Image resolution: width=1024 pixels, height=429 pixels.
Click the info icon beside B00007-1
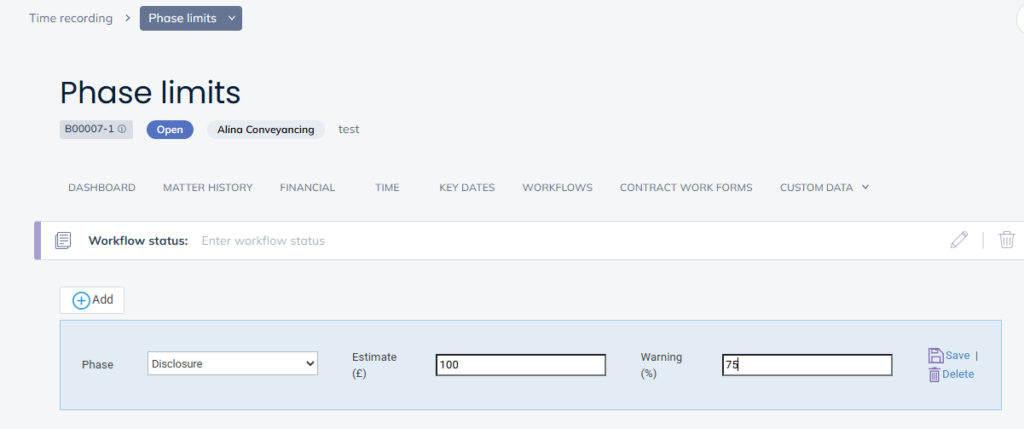122,129
